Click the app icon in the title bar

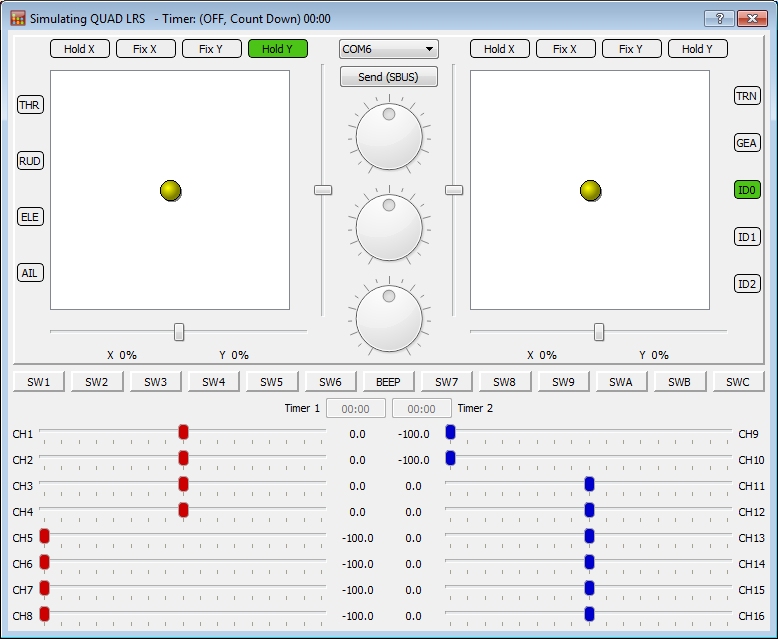(18, 18)
